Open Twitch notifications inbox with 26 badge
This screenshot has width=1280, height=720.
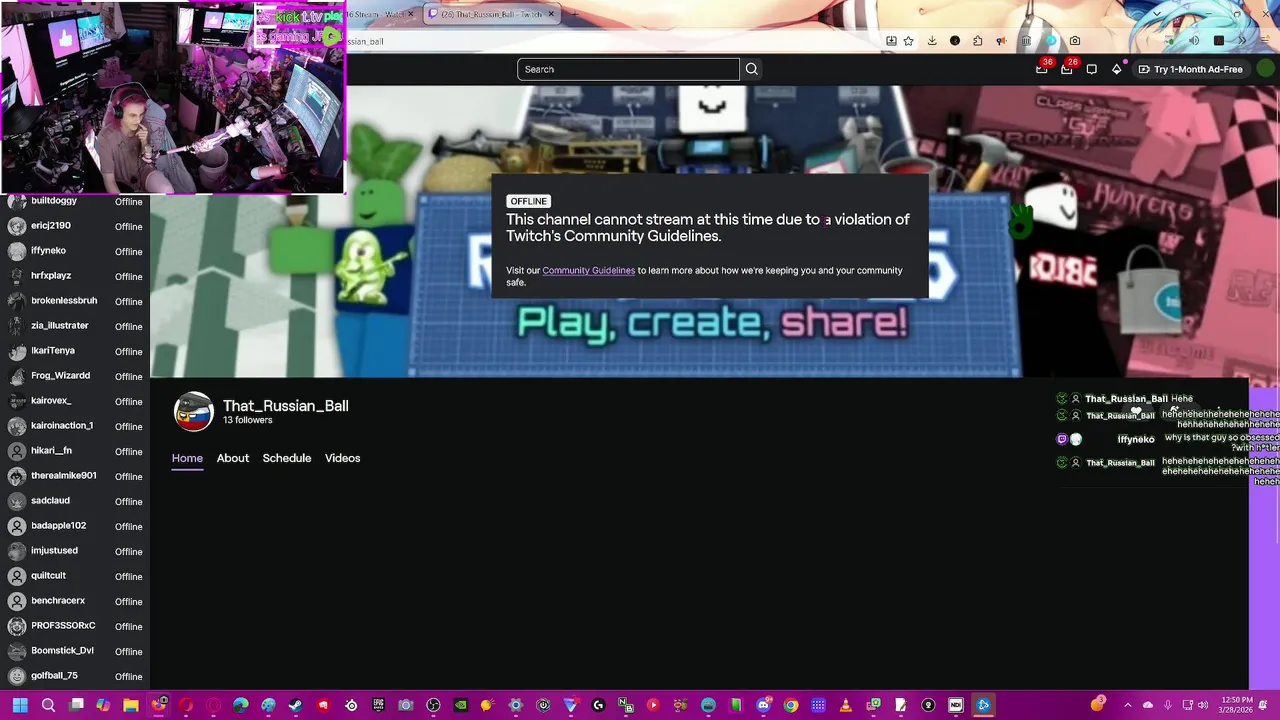(x=1067, y=69)
